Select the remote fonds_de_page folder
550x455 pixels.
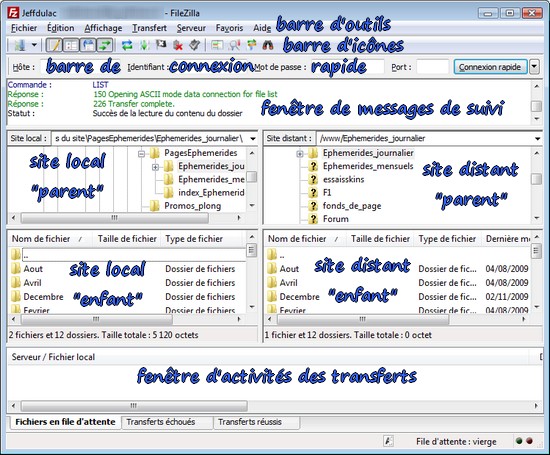352,206
